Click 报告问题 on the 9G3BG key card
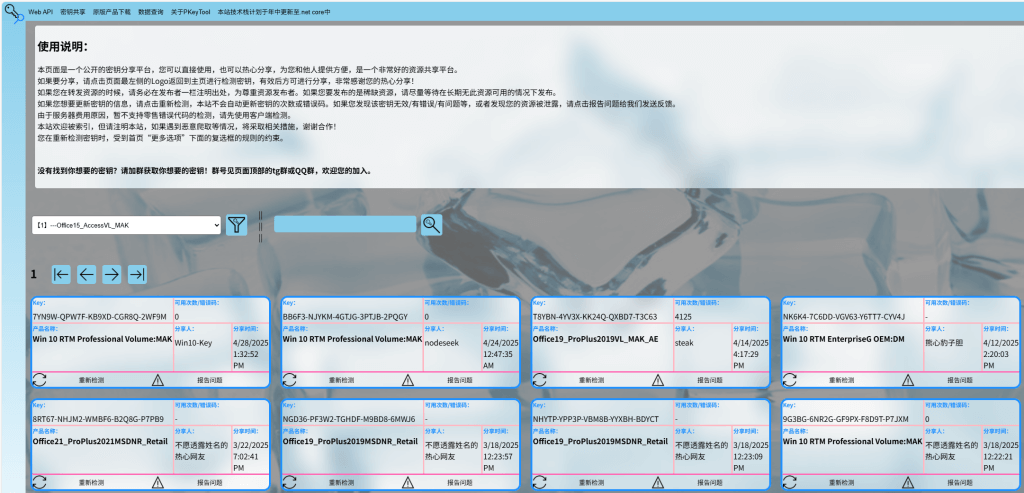 959,482
